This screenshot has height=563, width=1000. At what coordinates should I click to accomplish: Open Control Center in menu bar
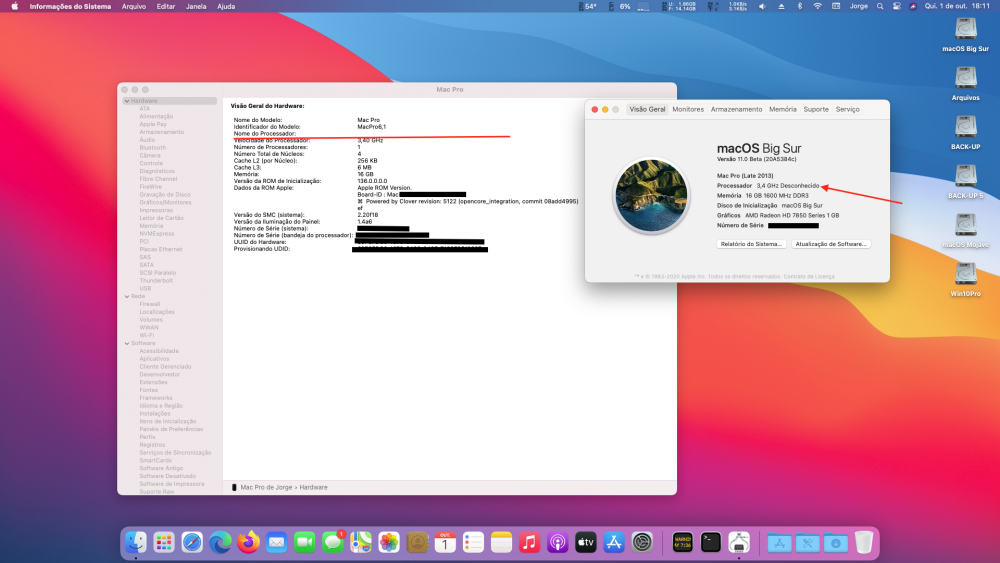pos(897,6)
